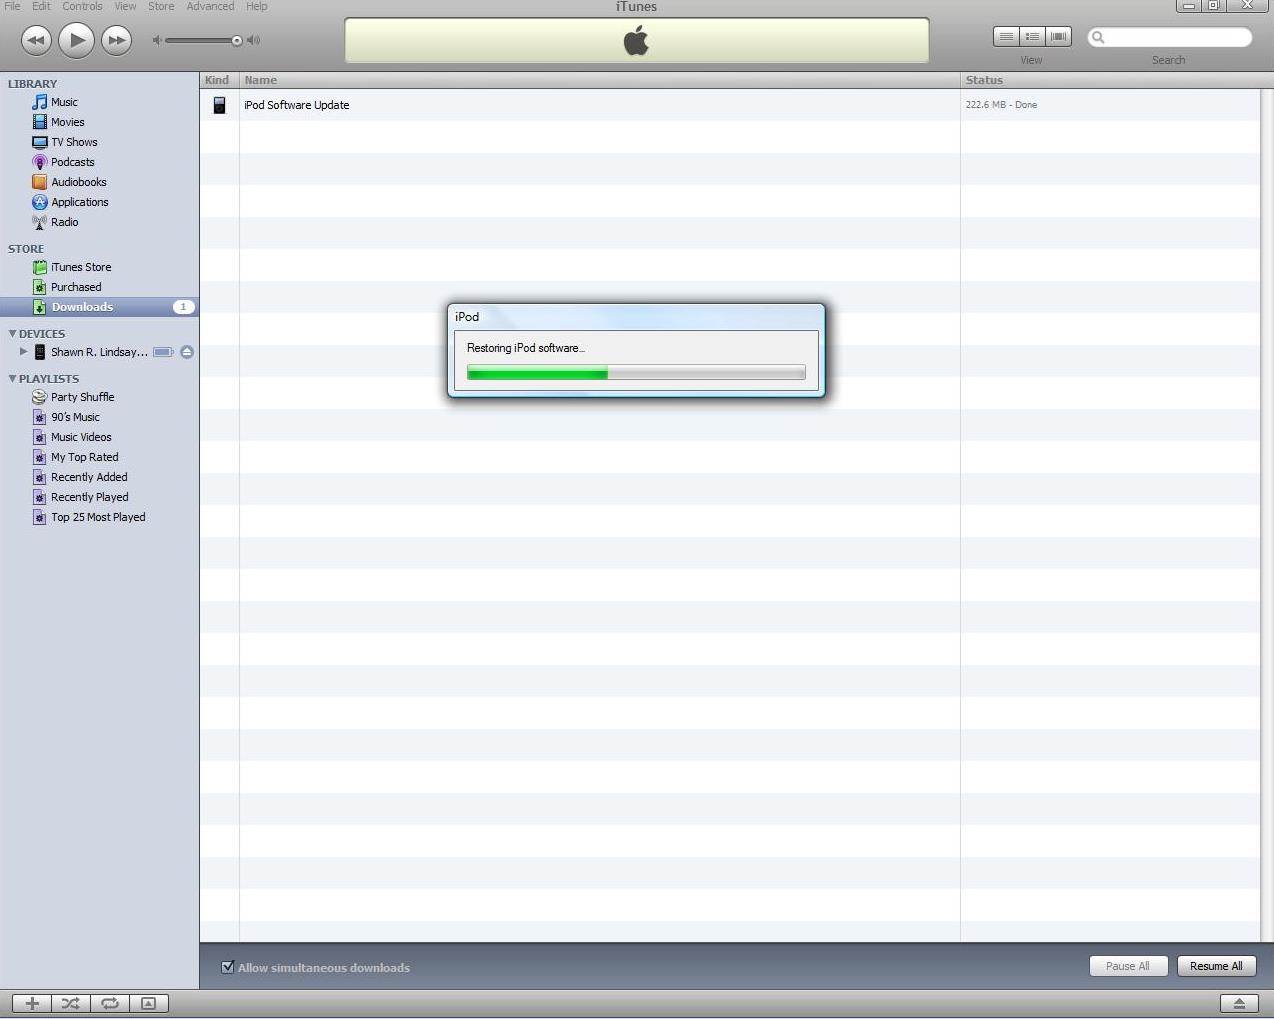Eject the Shawn R. Lindsay iPod
Image resolution: width=1274 pixels, height=1019 pixels.
coord(187,352)
